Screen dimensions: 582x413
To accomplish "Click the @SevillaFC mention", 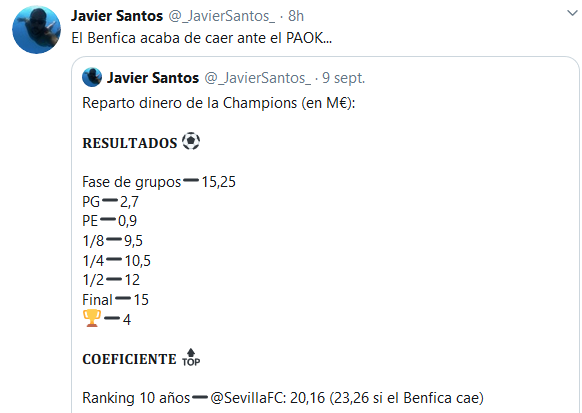I will pyautogui.click(x=247, y=398).
